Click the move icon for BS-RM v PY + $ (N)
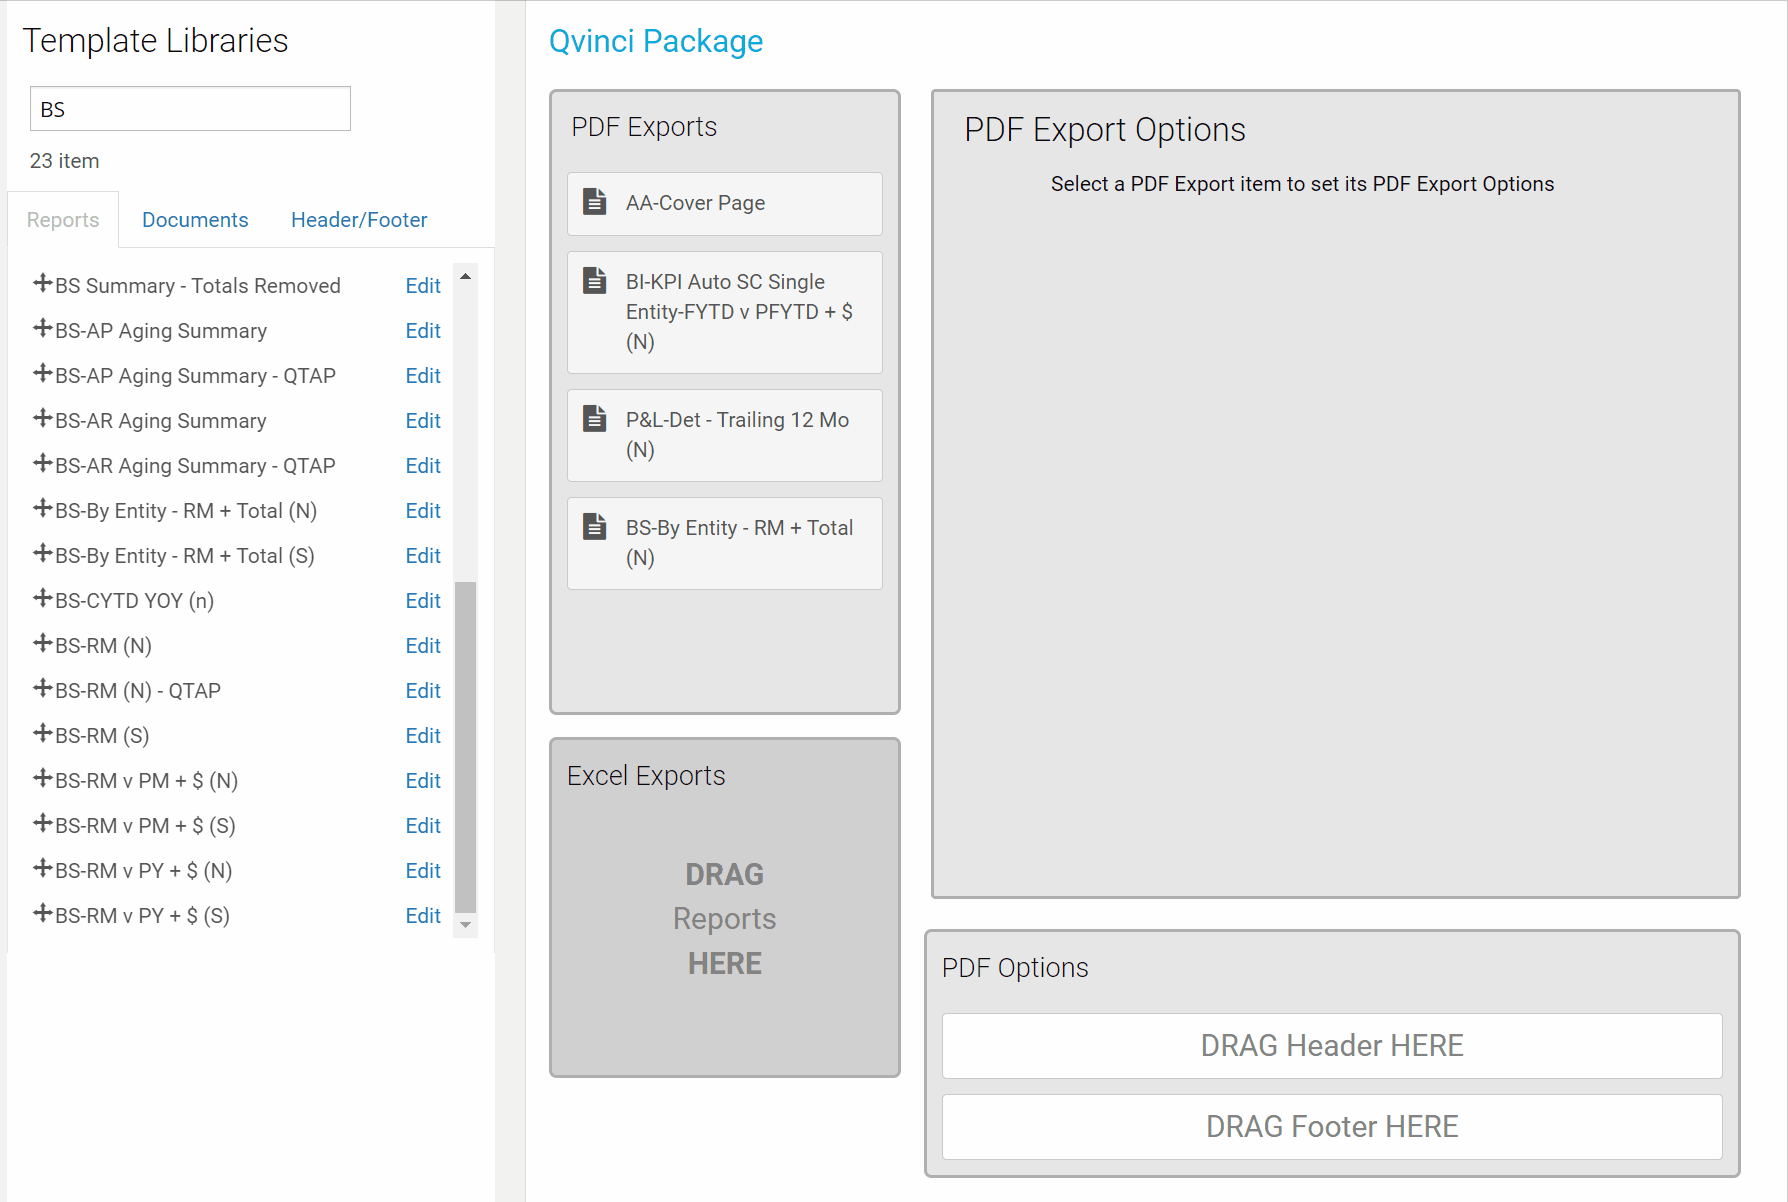The width and height of the screenshot is (1788, 1202). (42, 868)
